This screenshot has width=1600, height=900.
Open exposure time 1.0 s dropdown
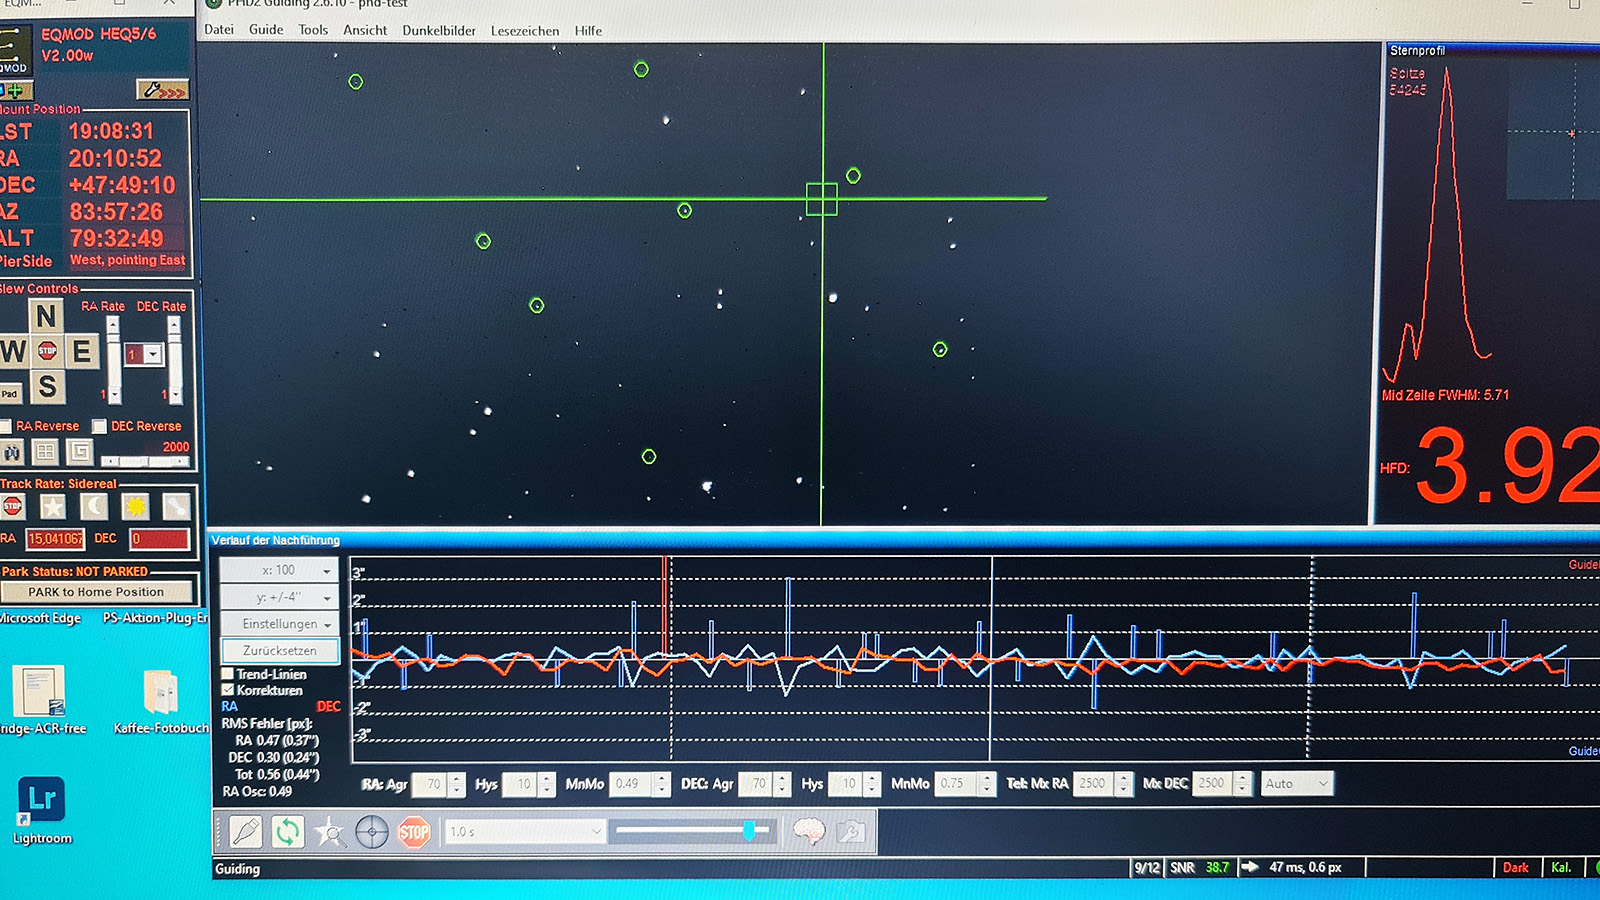[x=524, y=831]
